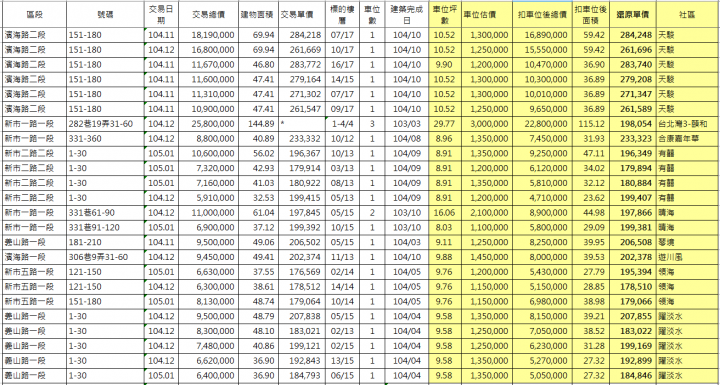Click parking area cell 29.77
Image resolution: width=720 pixels, height=385 pixels.
pyautogui.click(x=444, y=124)
